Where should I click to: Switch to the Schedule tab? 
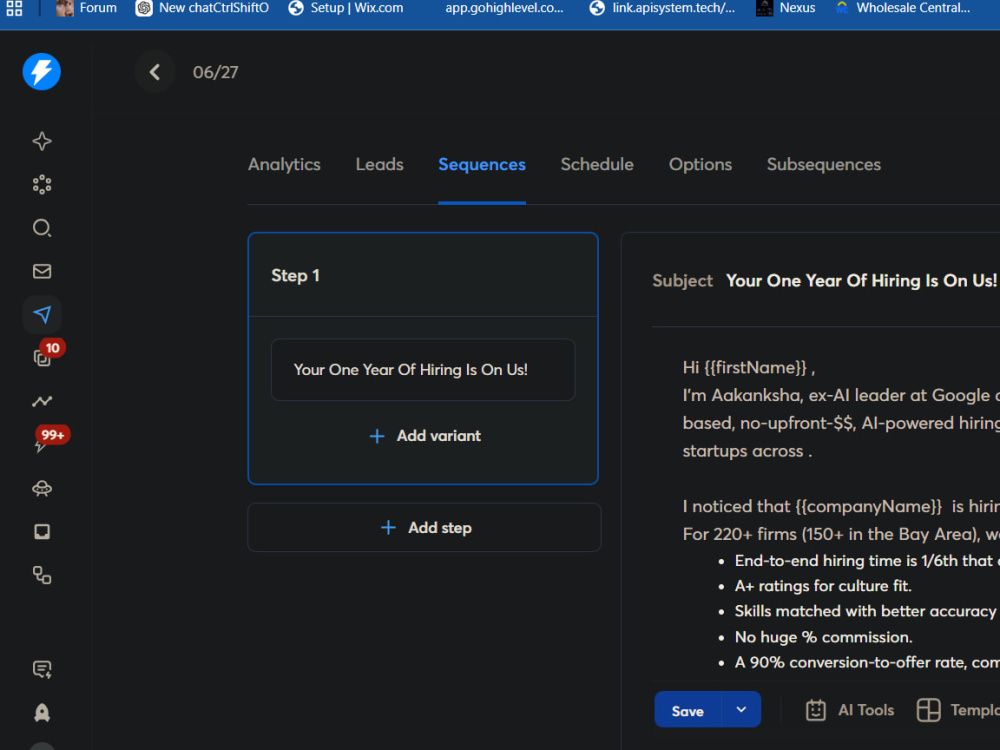coord(597,165)
